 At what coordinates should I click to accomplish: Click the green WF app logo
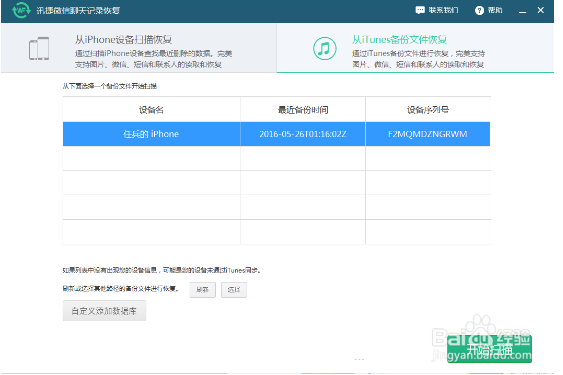point(21,10)
